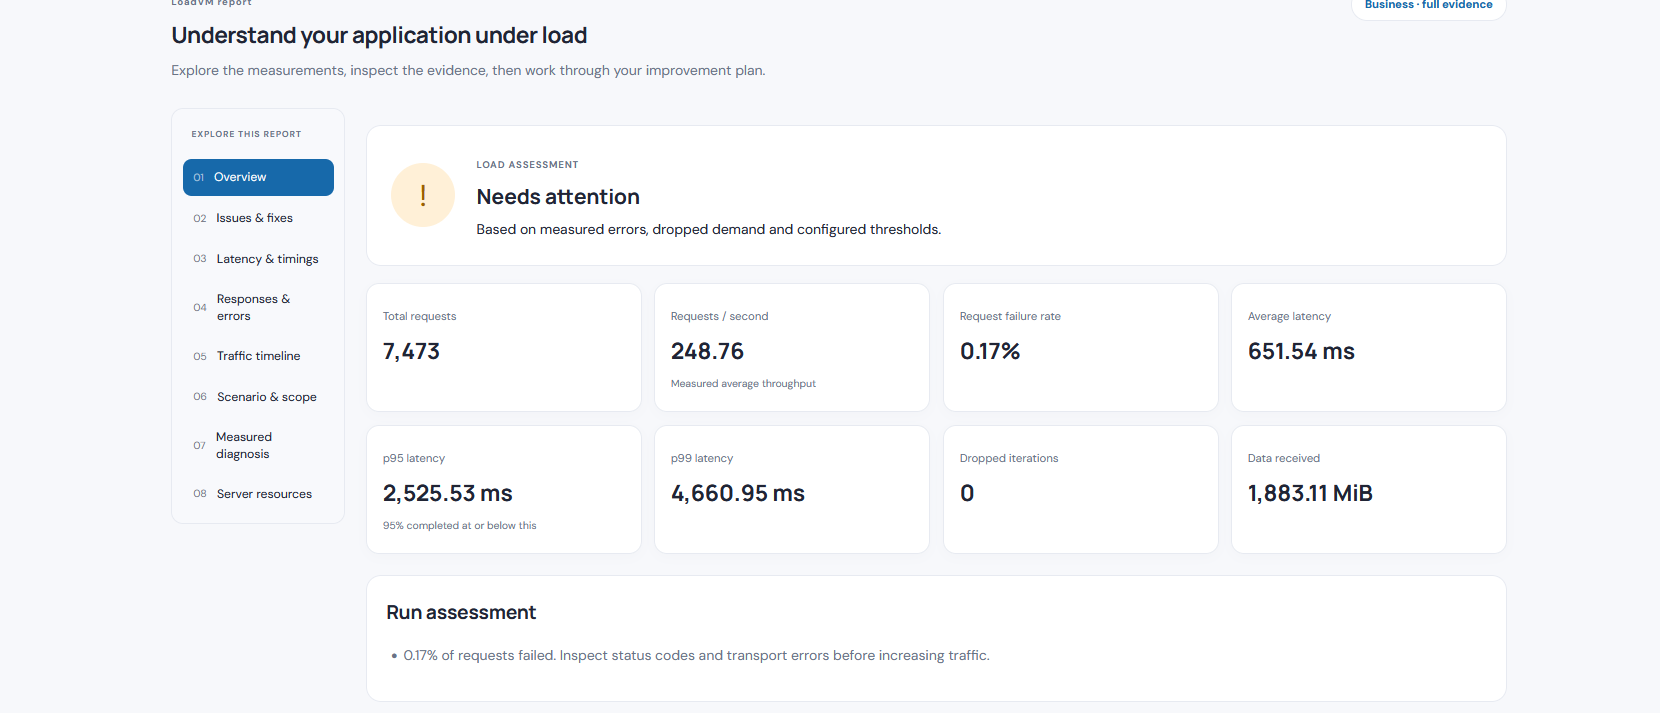1660x713 pixels.
Task: Click the Business · full evidence badge
Action: [1428, 5]
